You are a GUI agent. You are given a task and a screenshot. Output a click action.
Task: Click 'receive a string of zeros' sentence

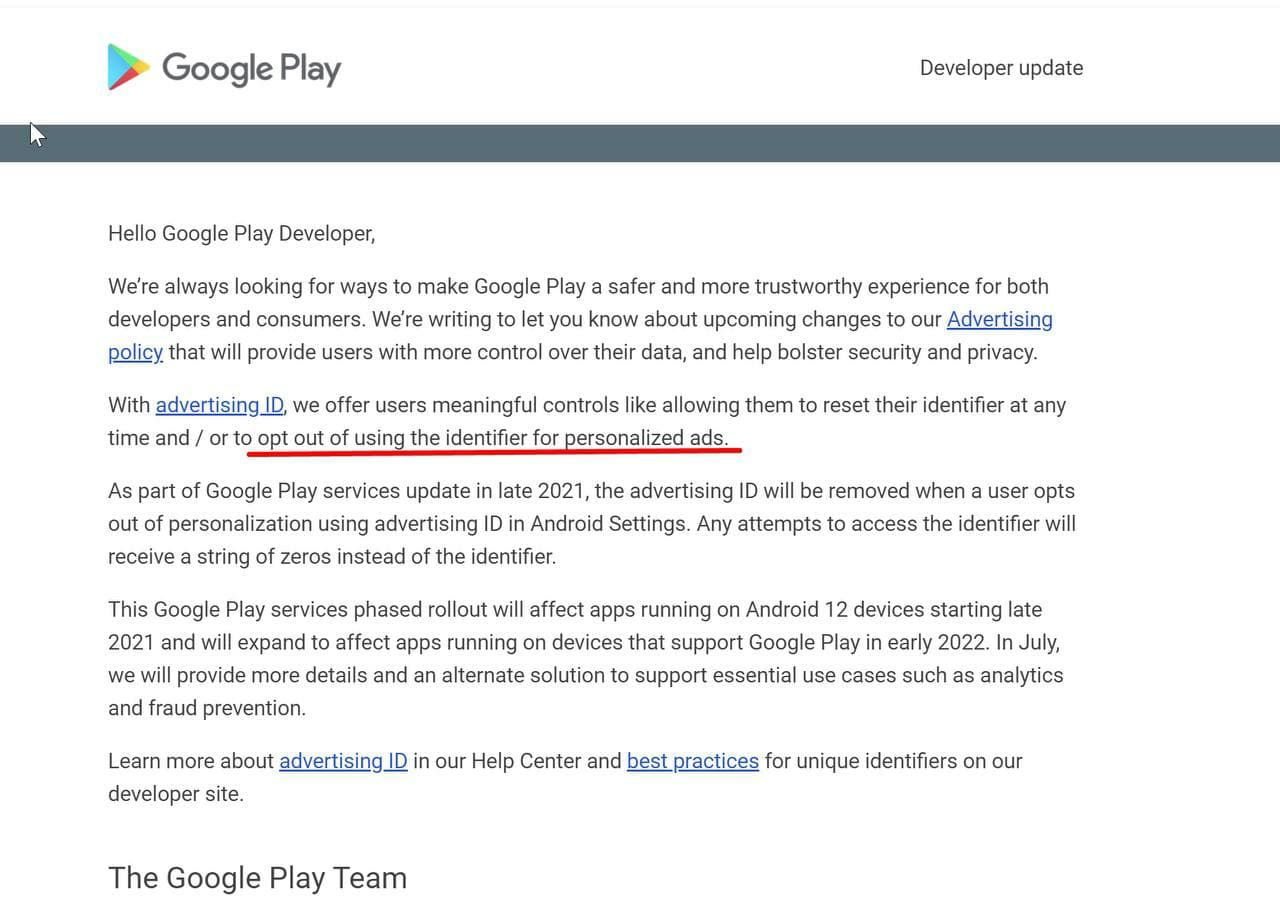(332, 557)
